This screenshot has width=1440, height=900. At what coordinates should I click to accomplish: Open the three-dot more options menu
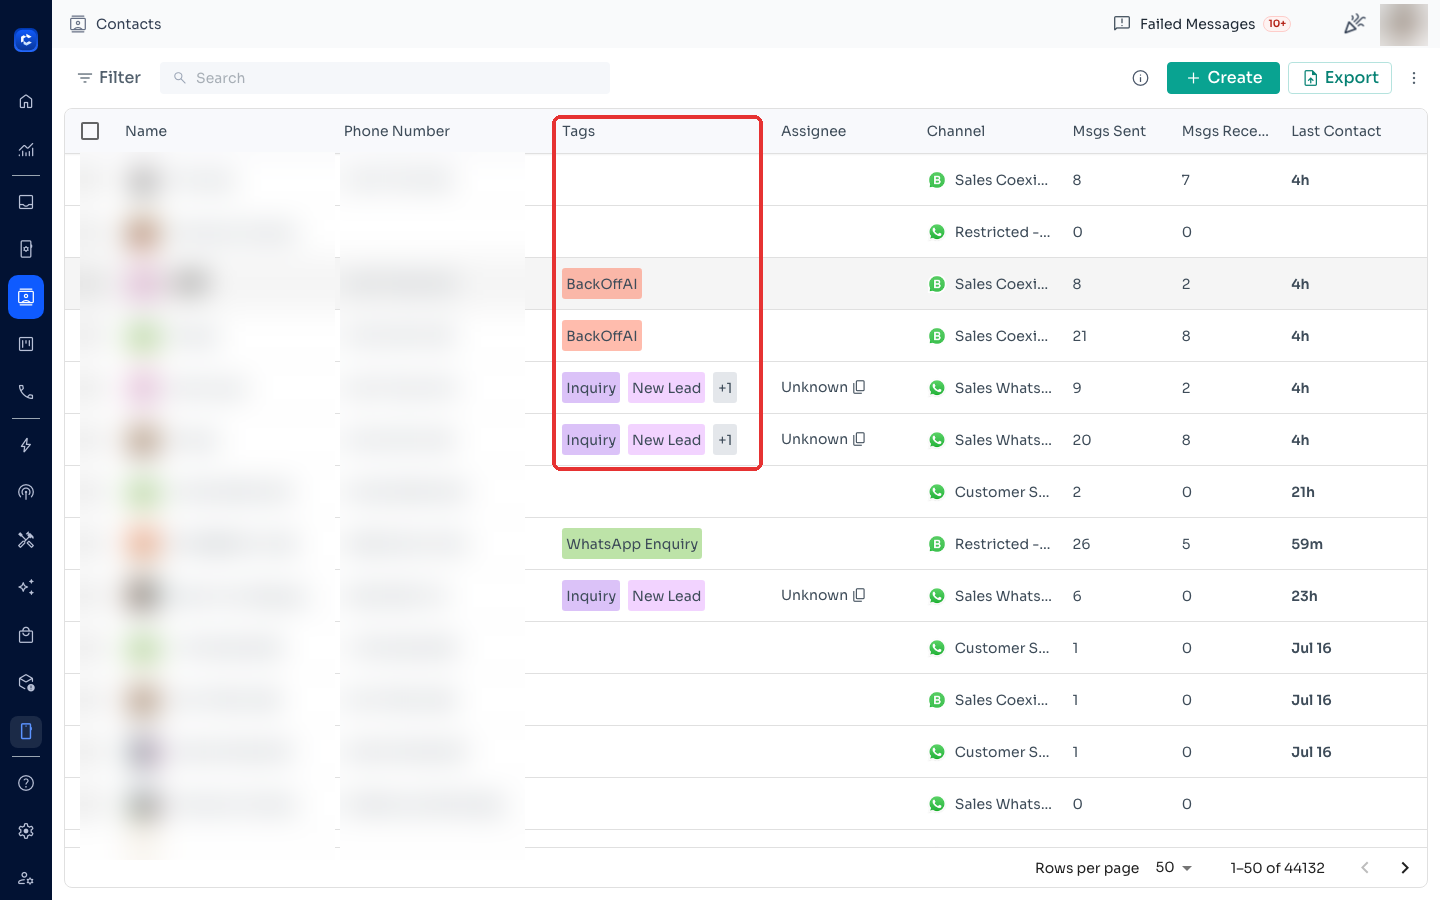pyautogui.click(x=1414, y=78)
